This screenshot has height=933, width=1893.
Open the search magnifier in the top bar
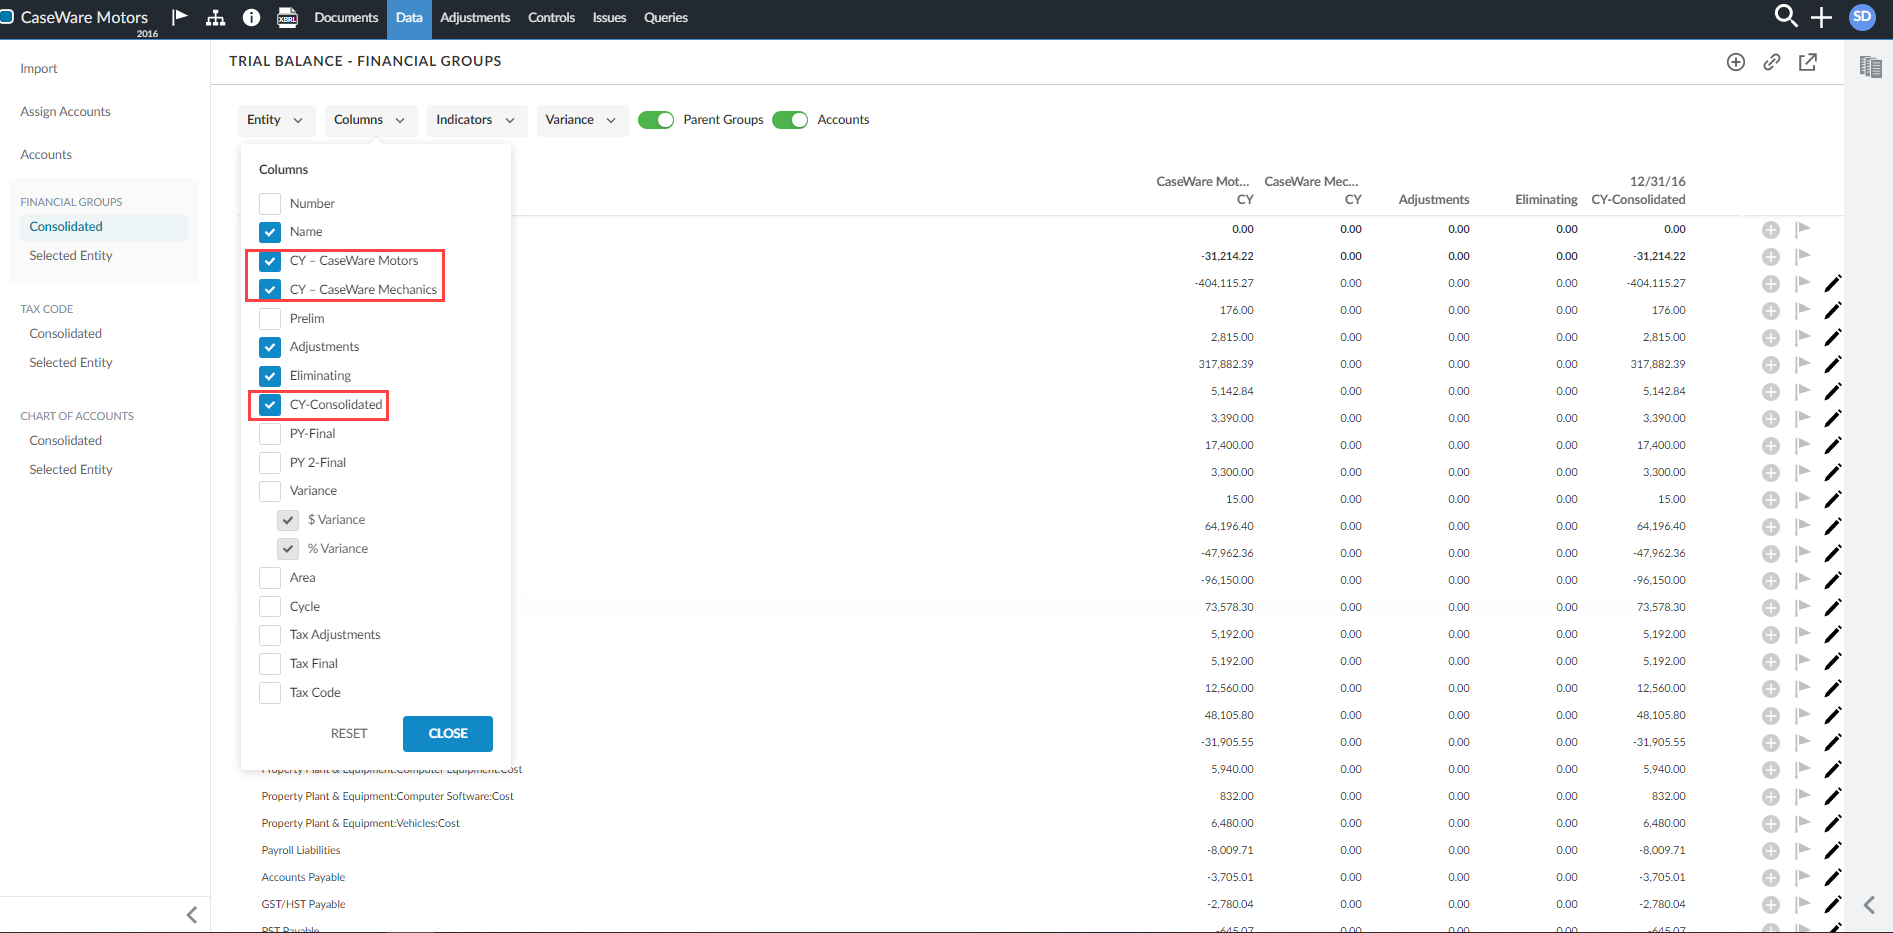point(1785,17)
